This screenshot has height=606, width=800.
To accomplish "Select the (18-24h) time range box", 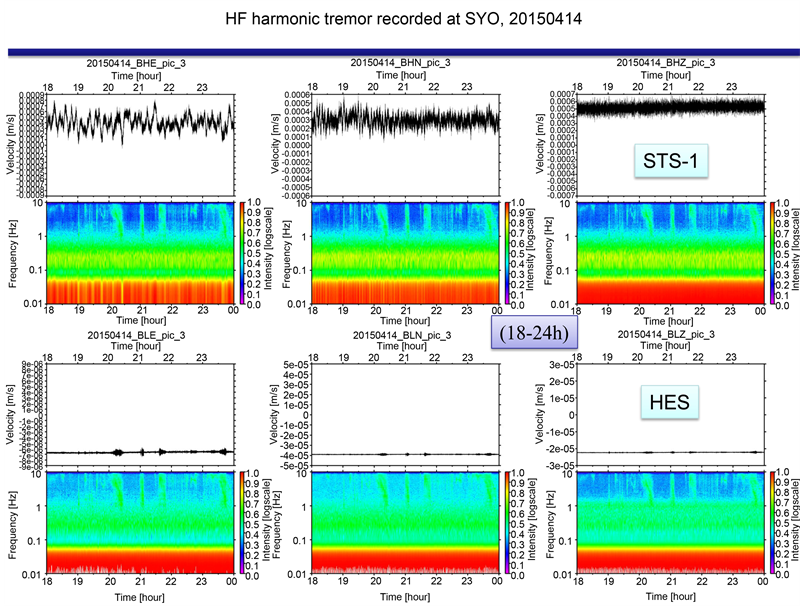I will tap(538, 331).
